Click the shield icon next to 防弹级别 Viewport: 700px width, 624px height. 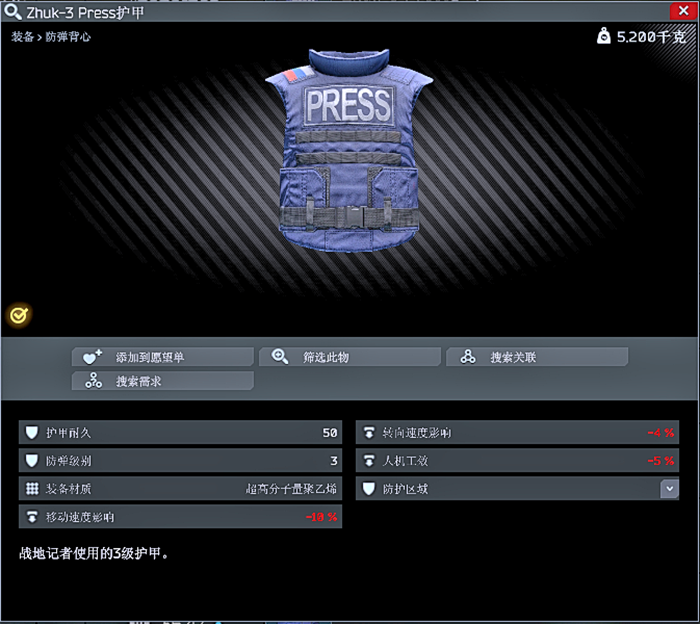pyautogui.click(x=32, y=461)
